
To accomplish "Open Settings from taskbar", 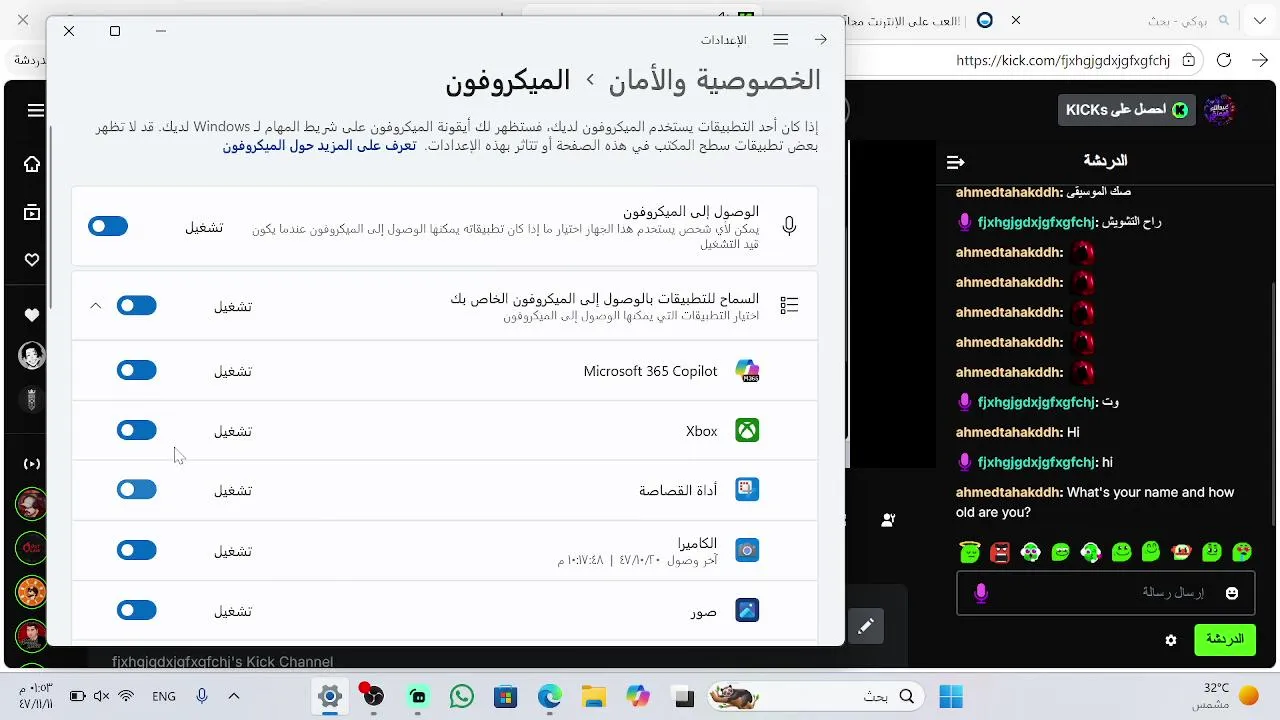I will 329,697.
